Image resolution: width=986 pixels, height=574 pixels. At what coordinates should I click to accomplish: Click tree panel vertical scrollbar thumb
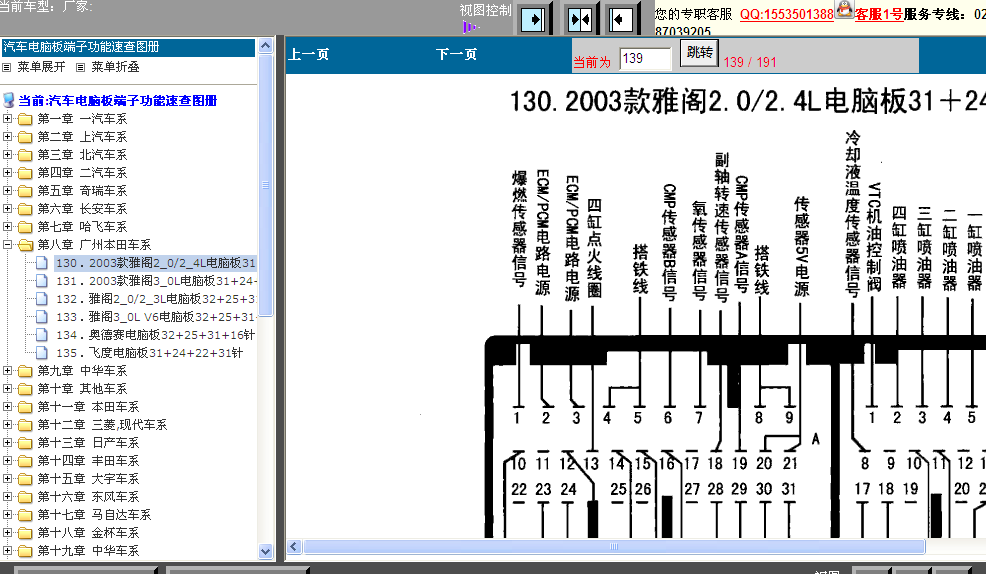click(265, 185)
